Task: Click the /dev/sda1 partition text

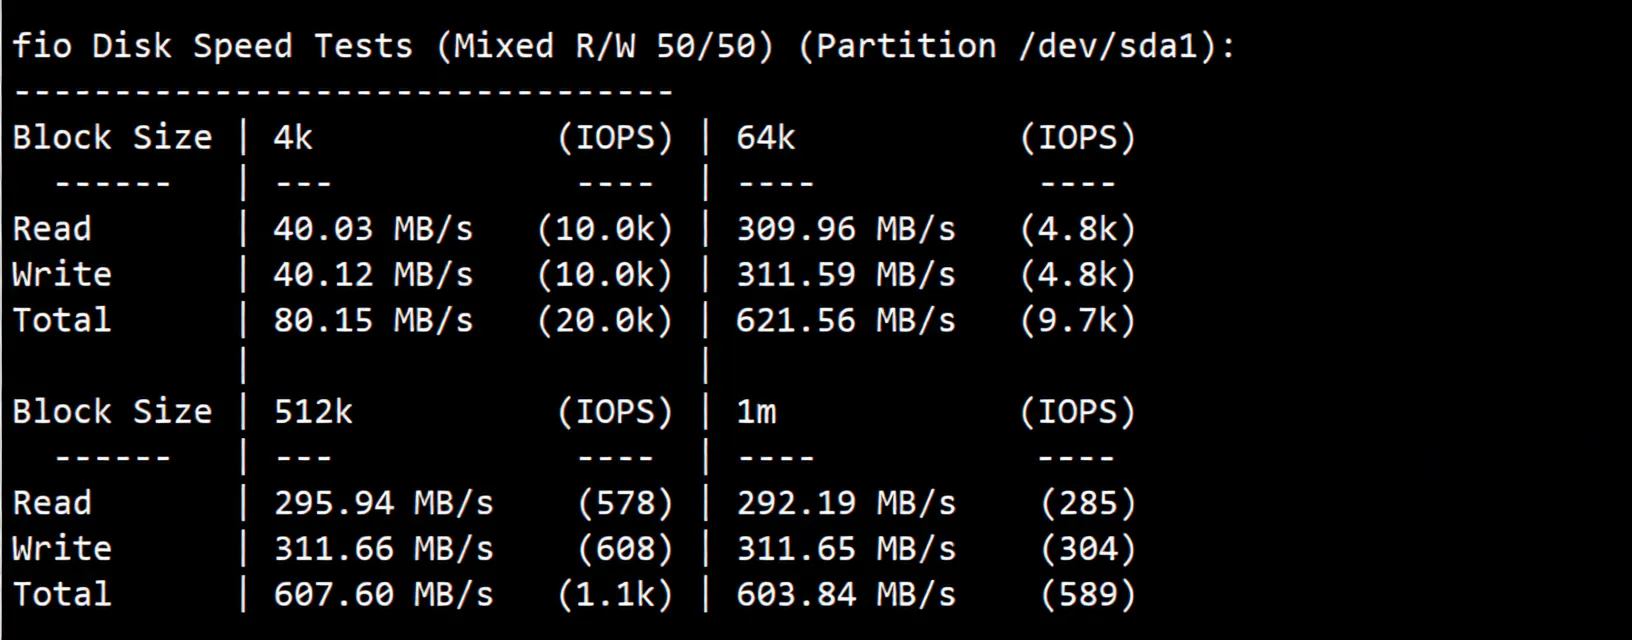Action: click(x=1108, y=46)
